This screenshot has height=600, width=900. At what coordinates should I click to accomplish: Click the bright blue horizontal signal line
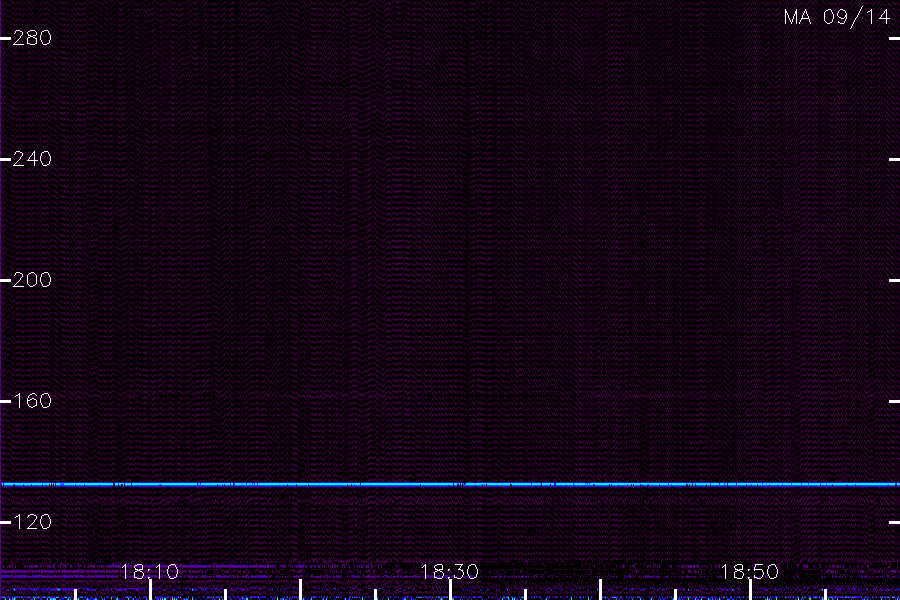coord(450,485)
